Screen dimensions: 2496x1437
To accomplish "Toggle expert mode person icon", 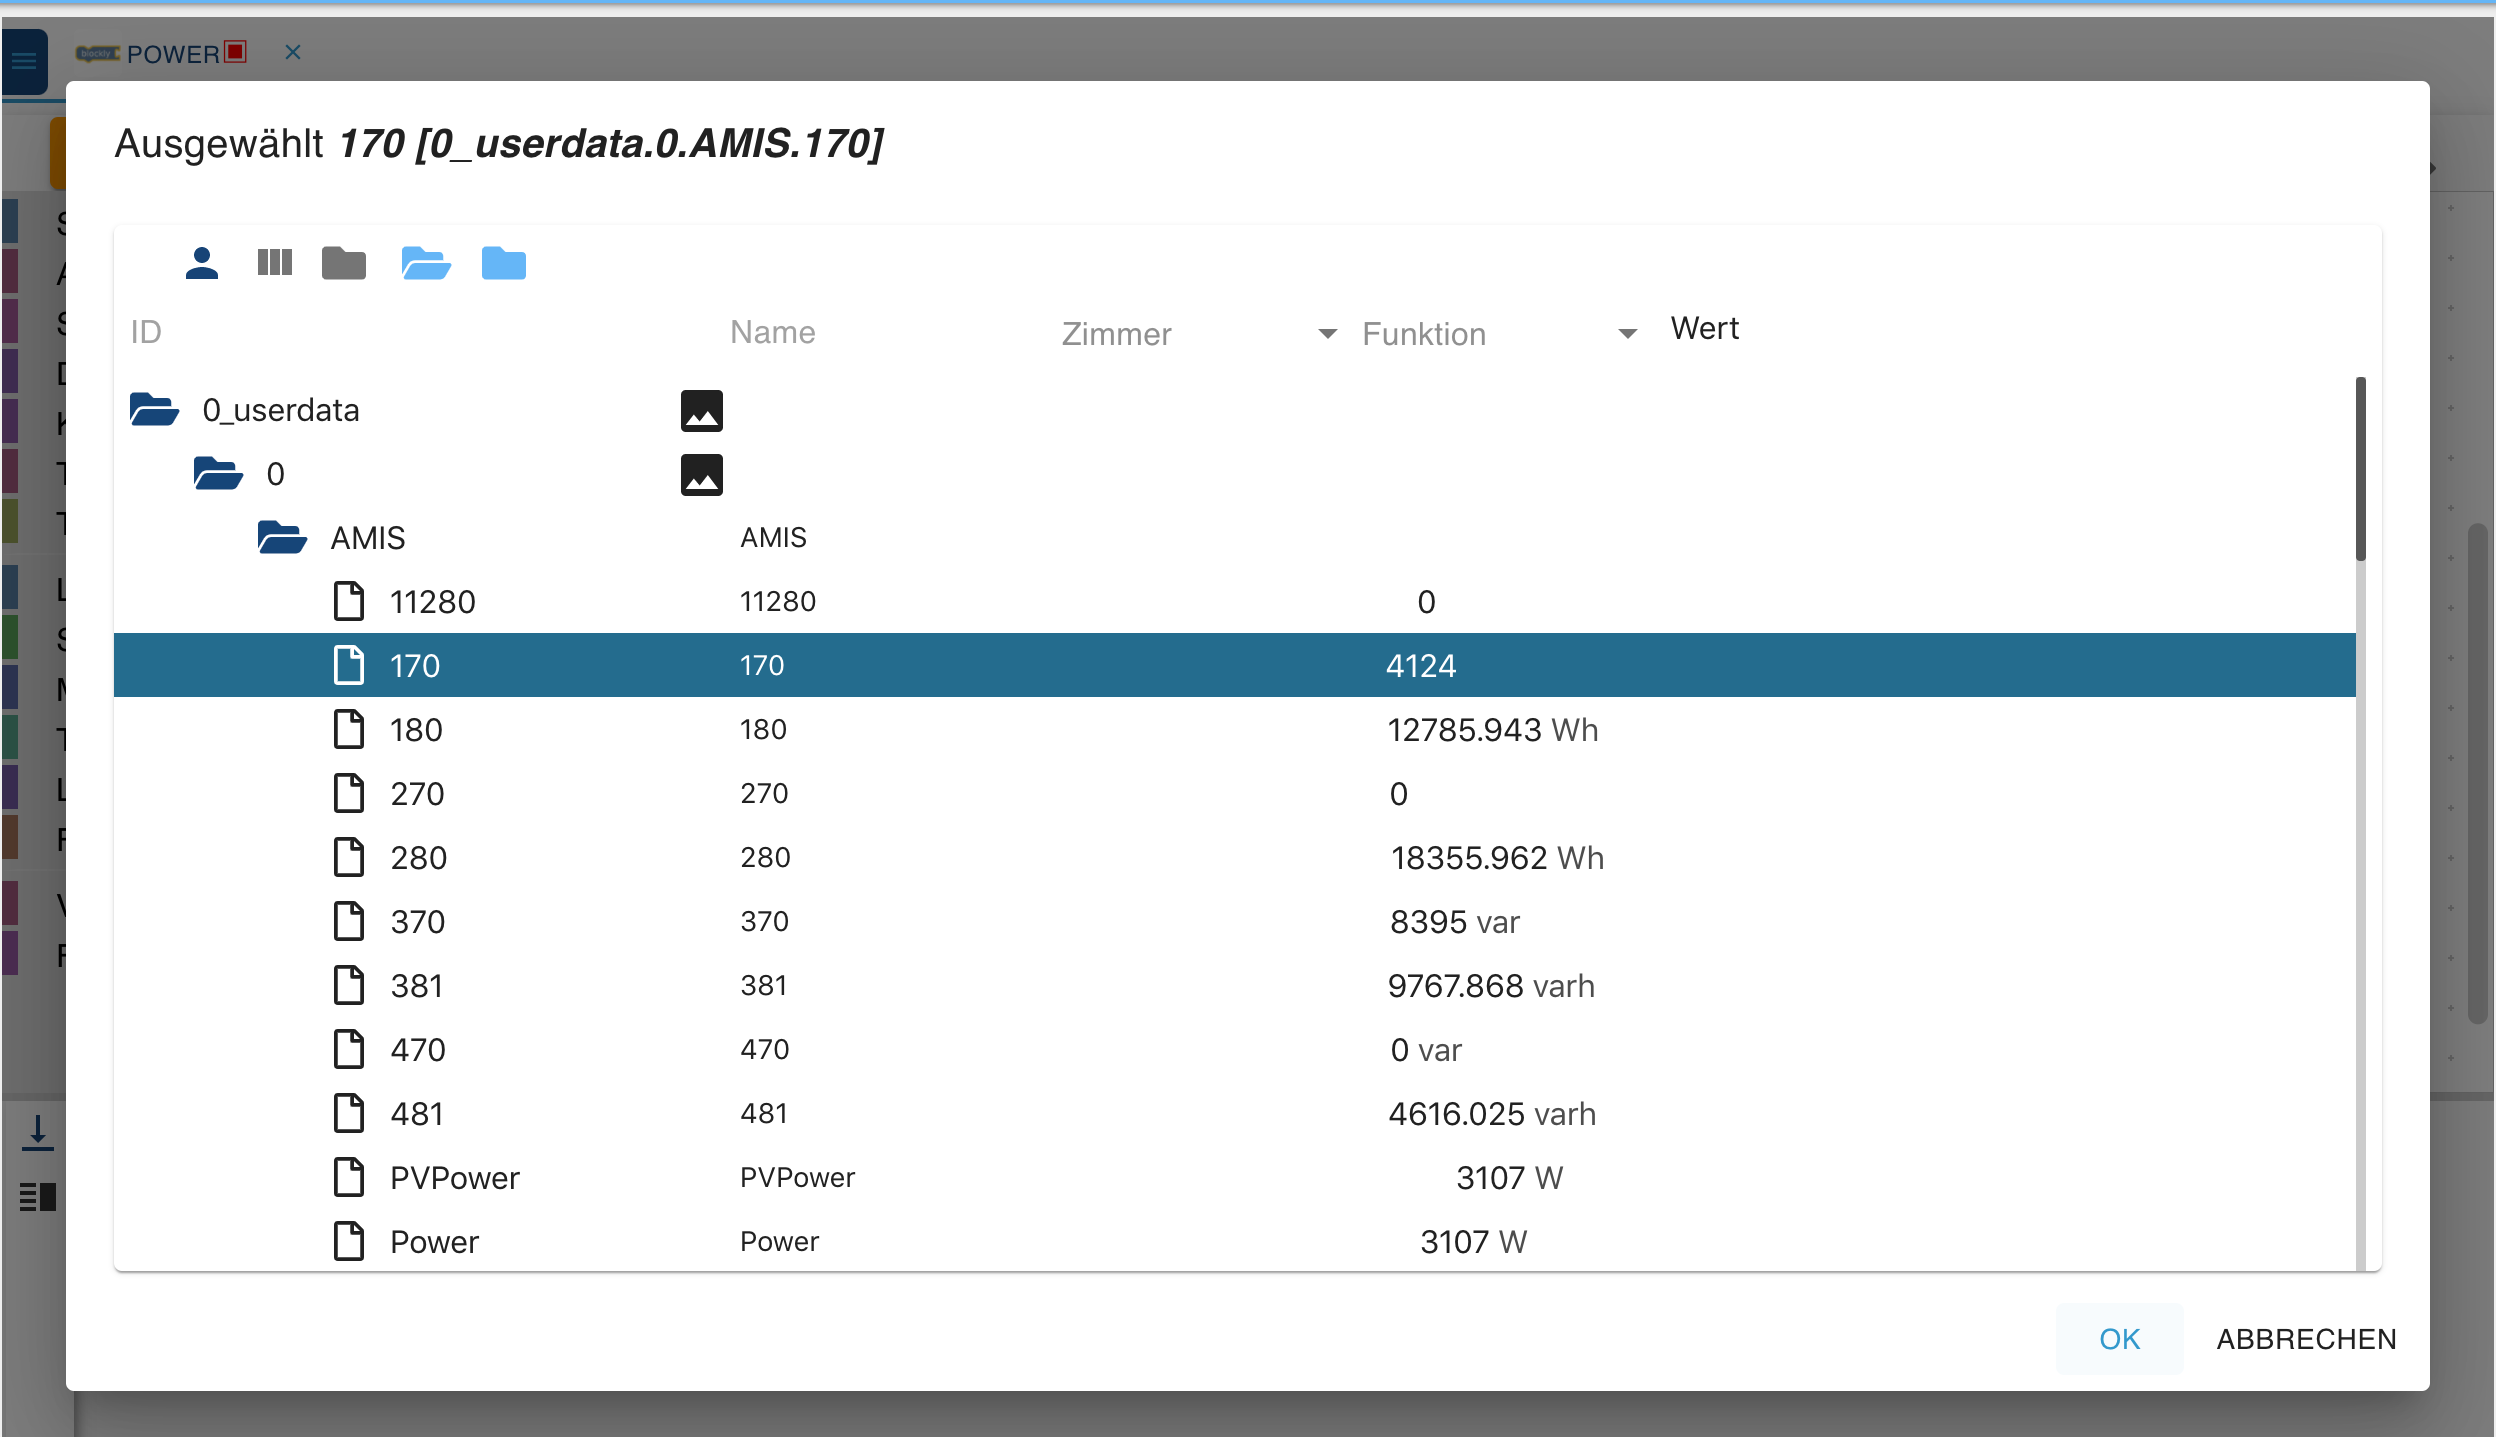I will pyautogui.click(x=202, y=264).
